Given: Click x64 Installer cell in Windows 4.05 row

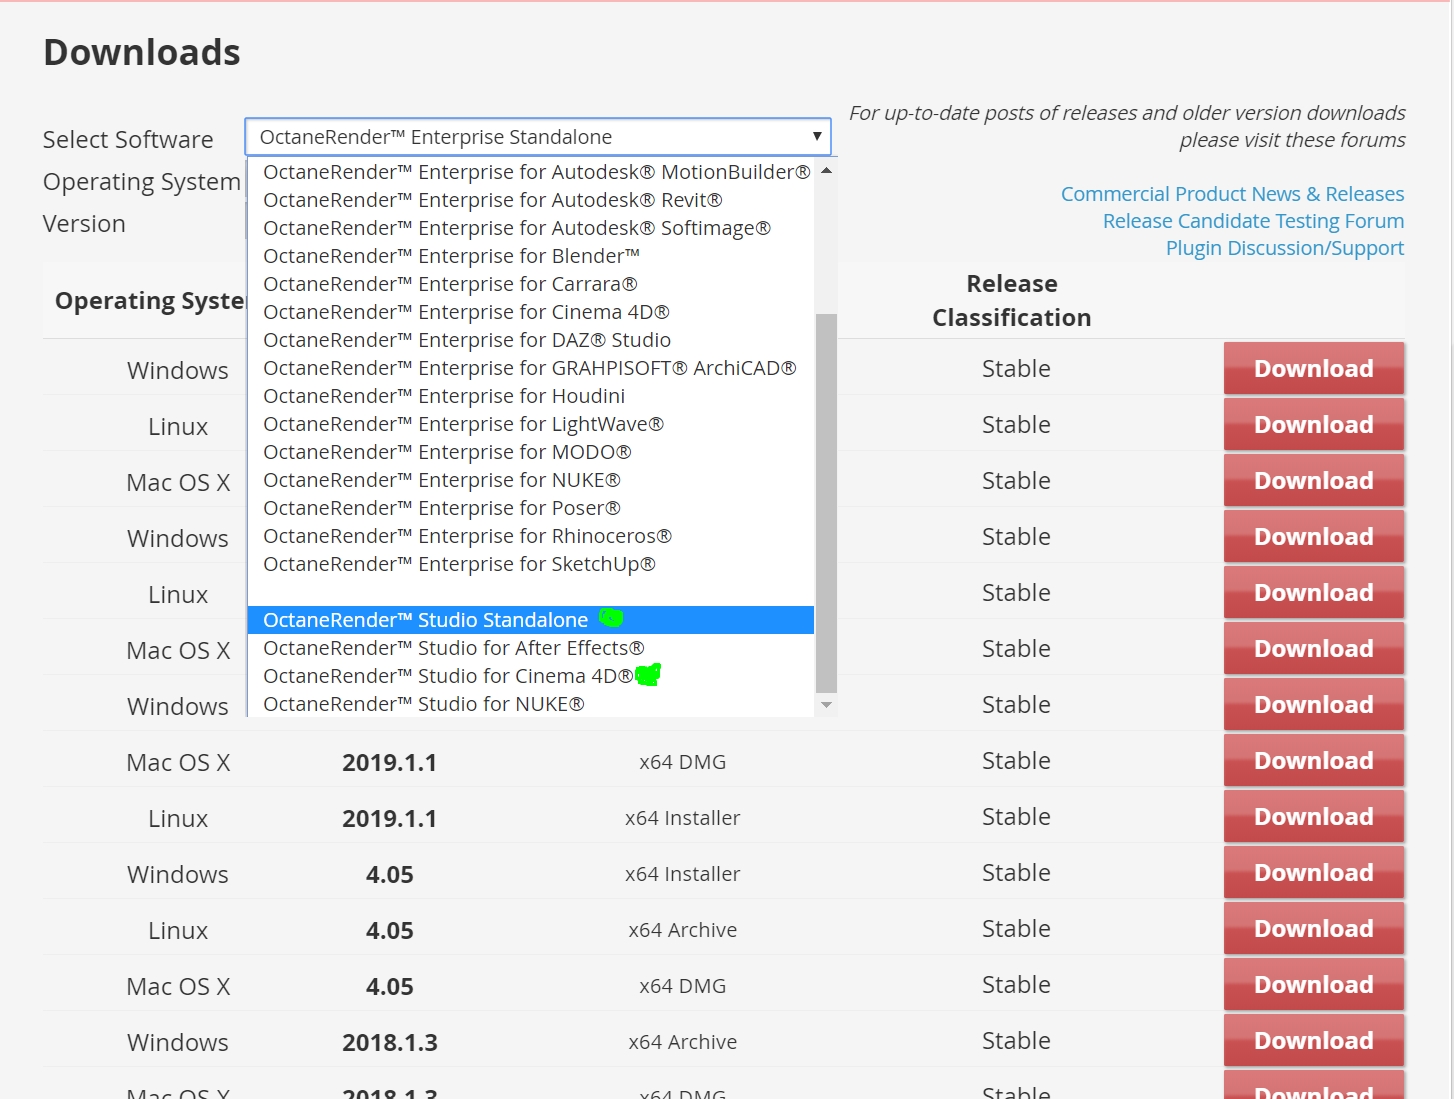Looking at the screenshot, I should pos(683,874).
